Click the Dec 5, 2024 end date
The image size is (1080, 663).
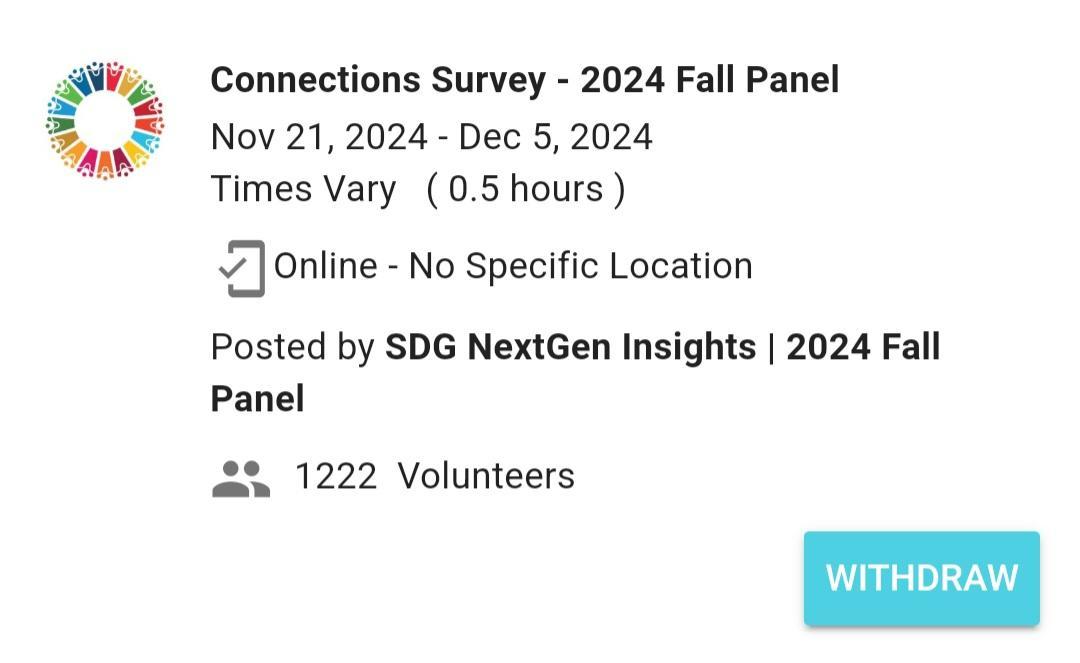pyautogui.click(x=555, y=137)
